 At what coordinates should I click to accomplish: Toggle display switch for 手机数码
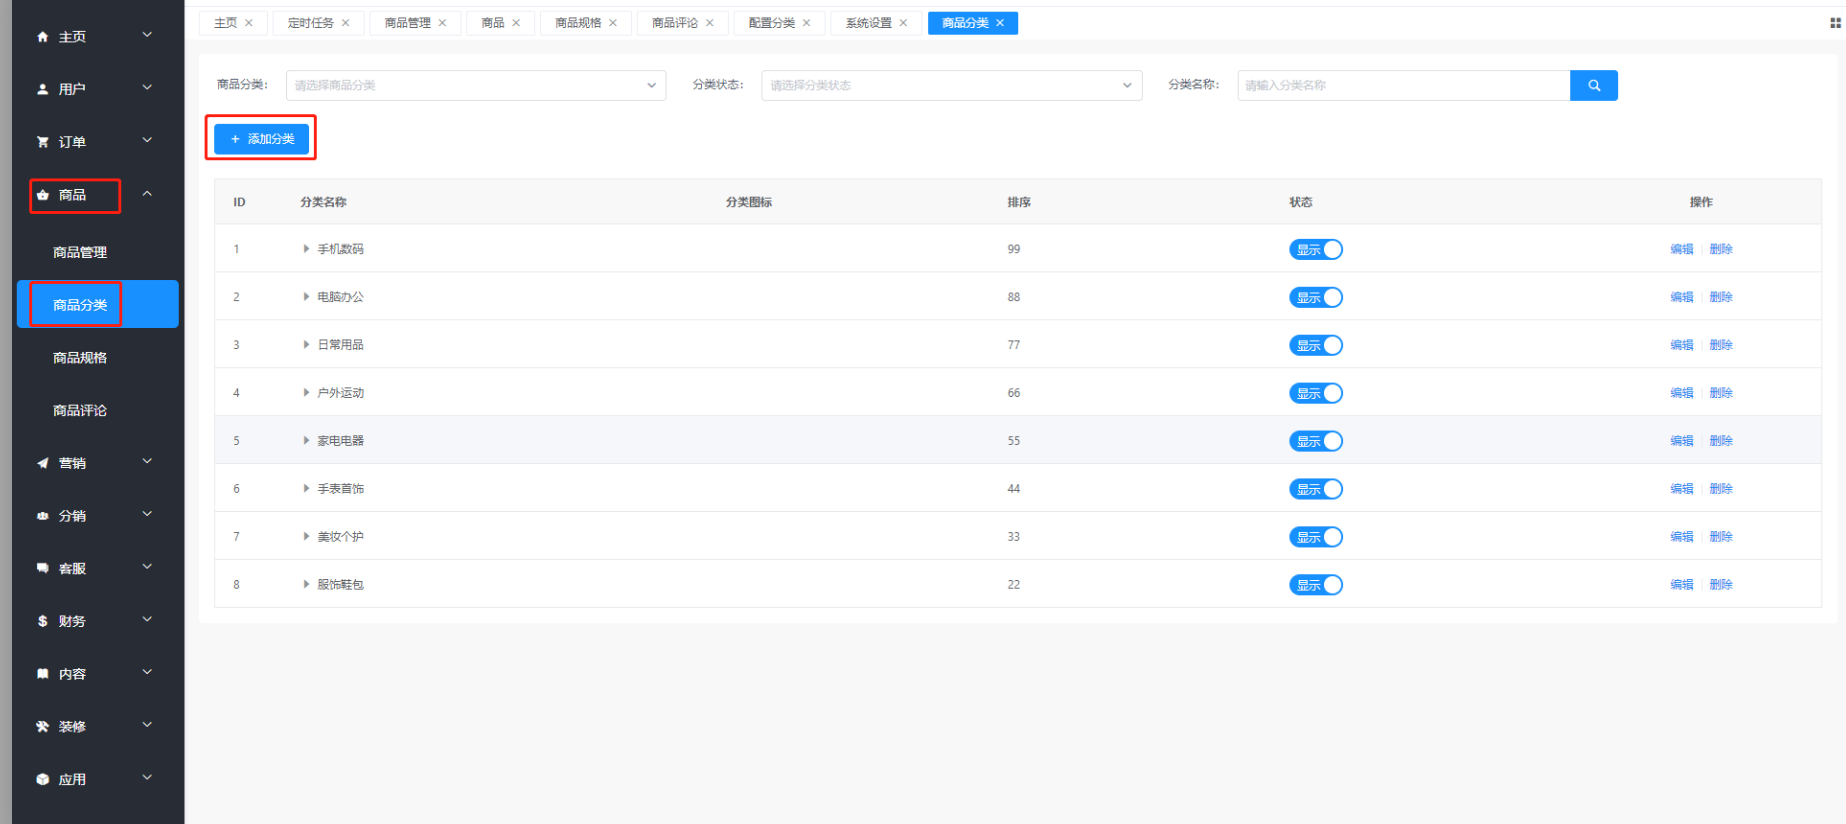pos(1315,250)
